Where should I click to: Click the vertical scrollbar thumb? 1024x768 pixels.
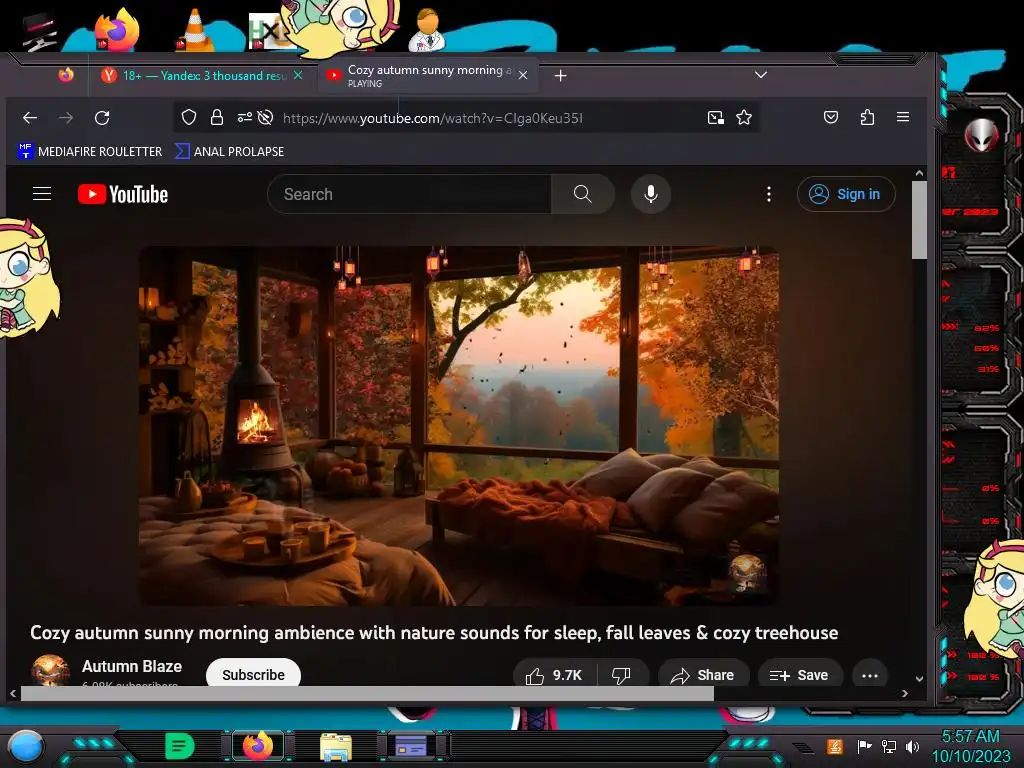(x=919, y=219)
